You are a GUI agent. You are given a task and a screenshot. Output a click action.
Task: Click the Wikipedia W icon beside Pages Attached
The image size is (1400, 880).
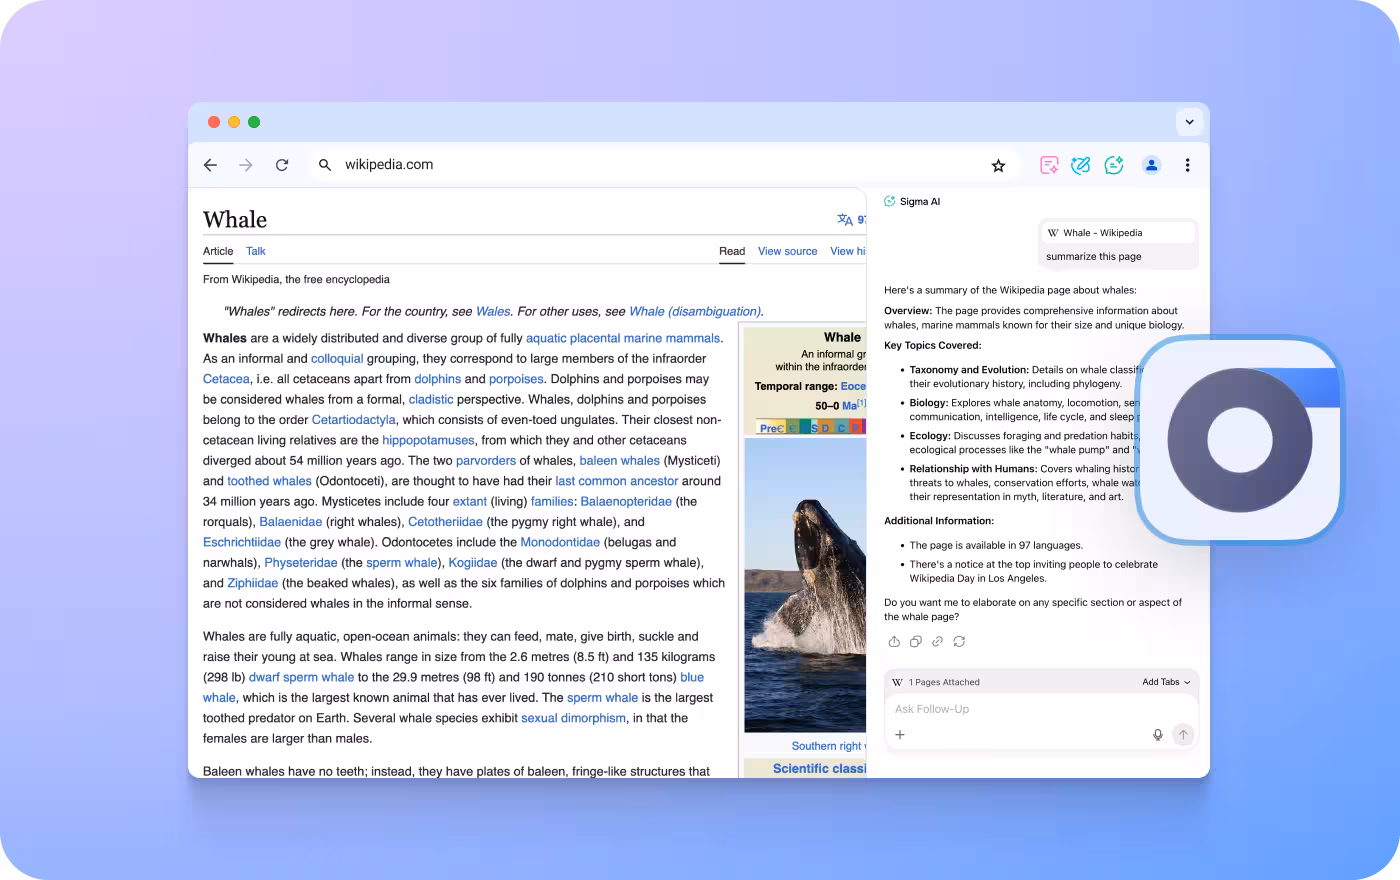(897, 682)
